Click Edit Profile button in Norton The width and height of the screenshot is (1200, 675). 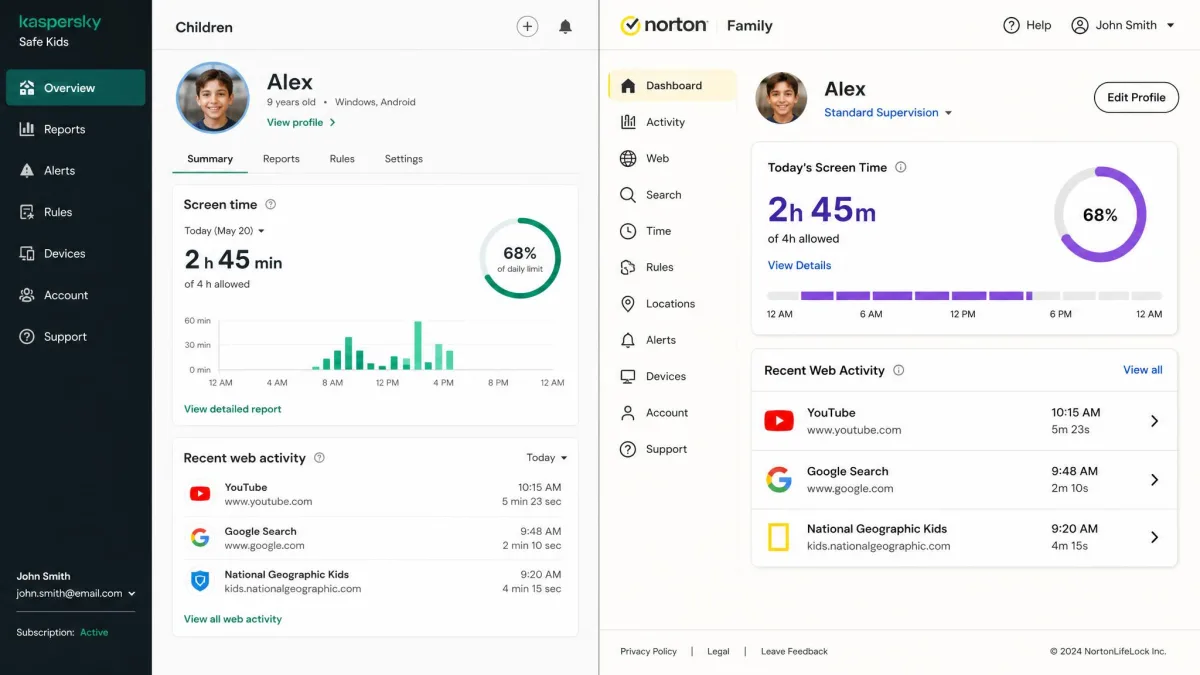click(x=1136, y=97)
